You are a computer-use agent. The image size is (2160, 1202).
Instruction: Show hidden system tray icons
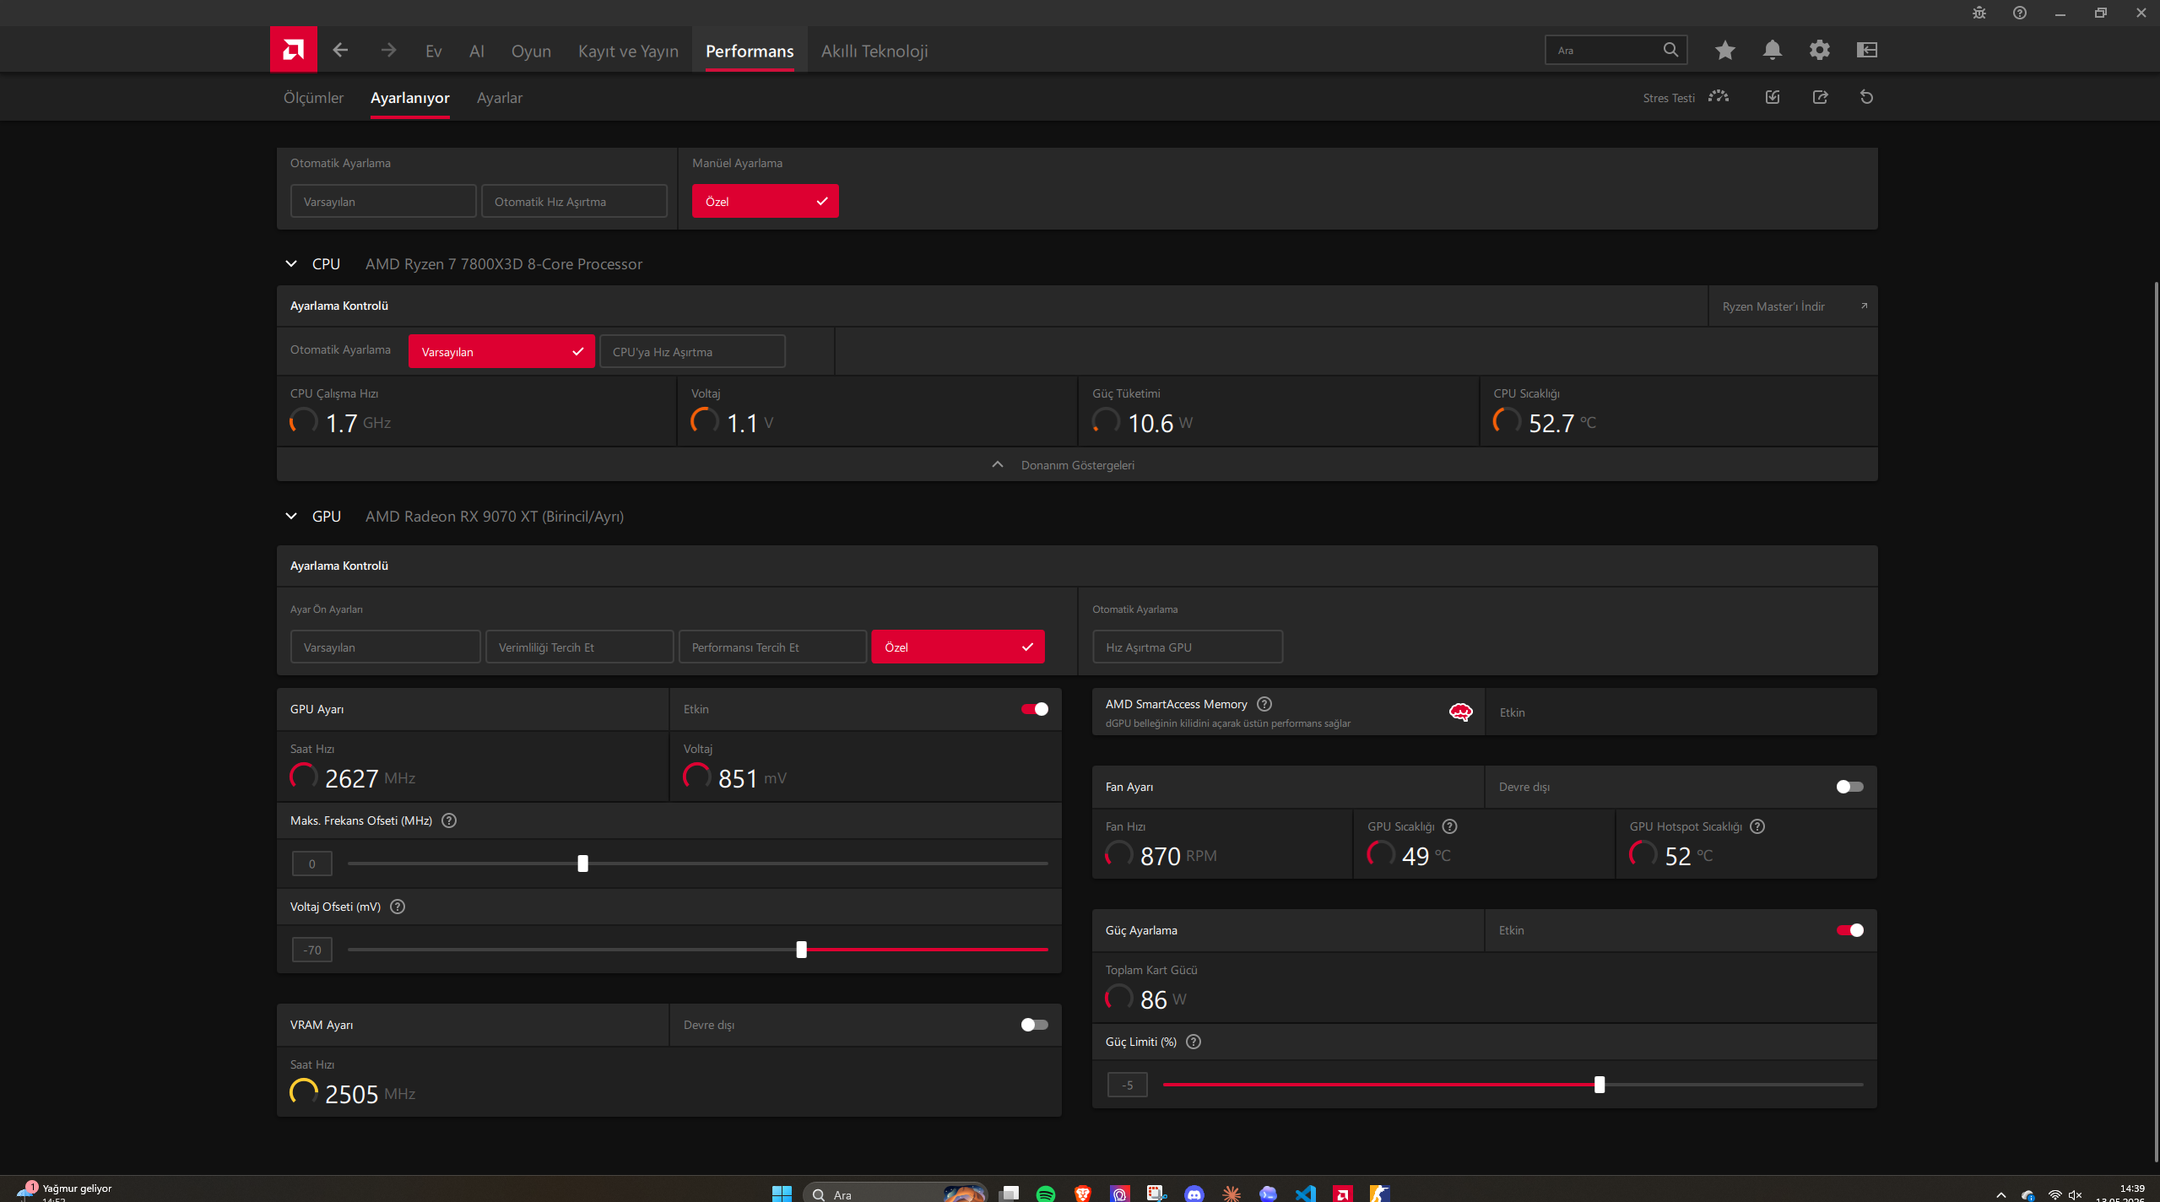(x=2001, y=1194)
